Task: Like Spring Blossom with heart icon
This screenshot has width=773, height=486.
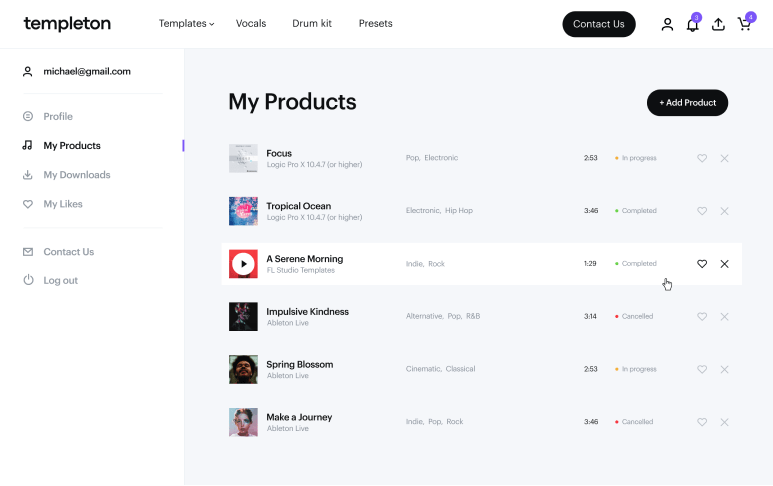Action: point(702,369)
